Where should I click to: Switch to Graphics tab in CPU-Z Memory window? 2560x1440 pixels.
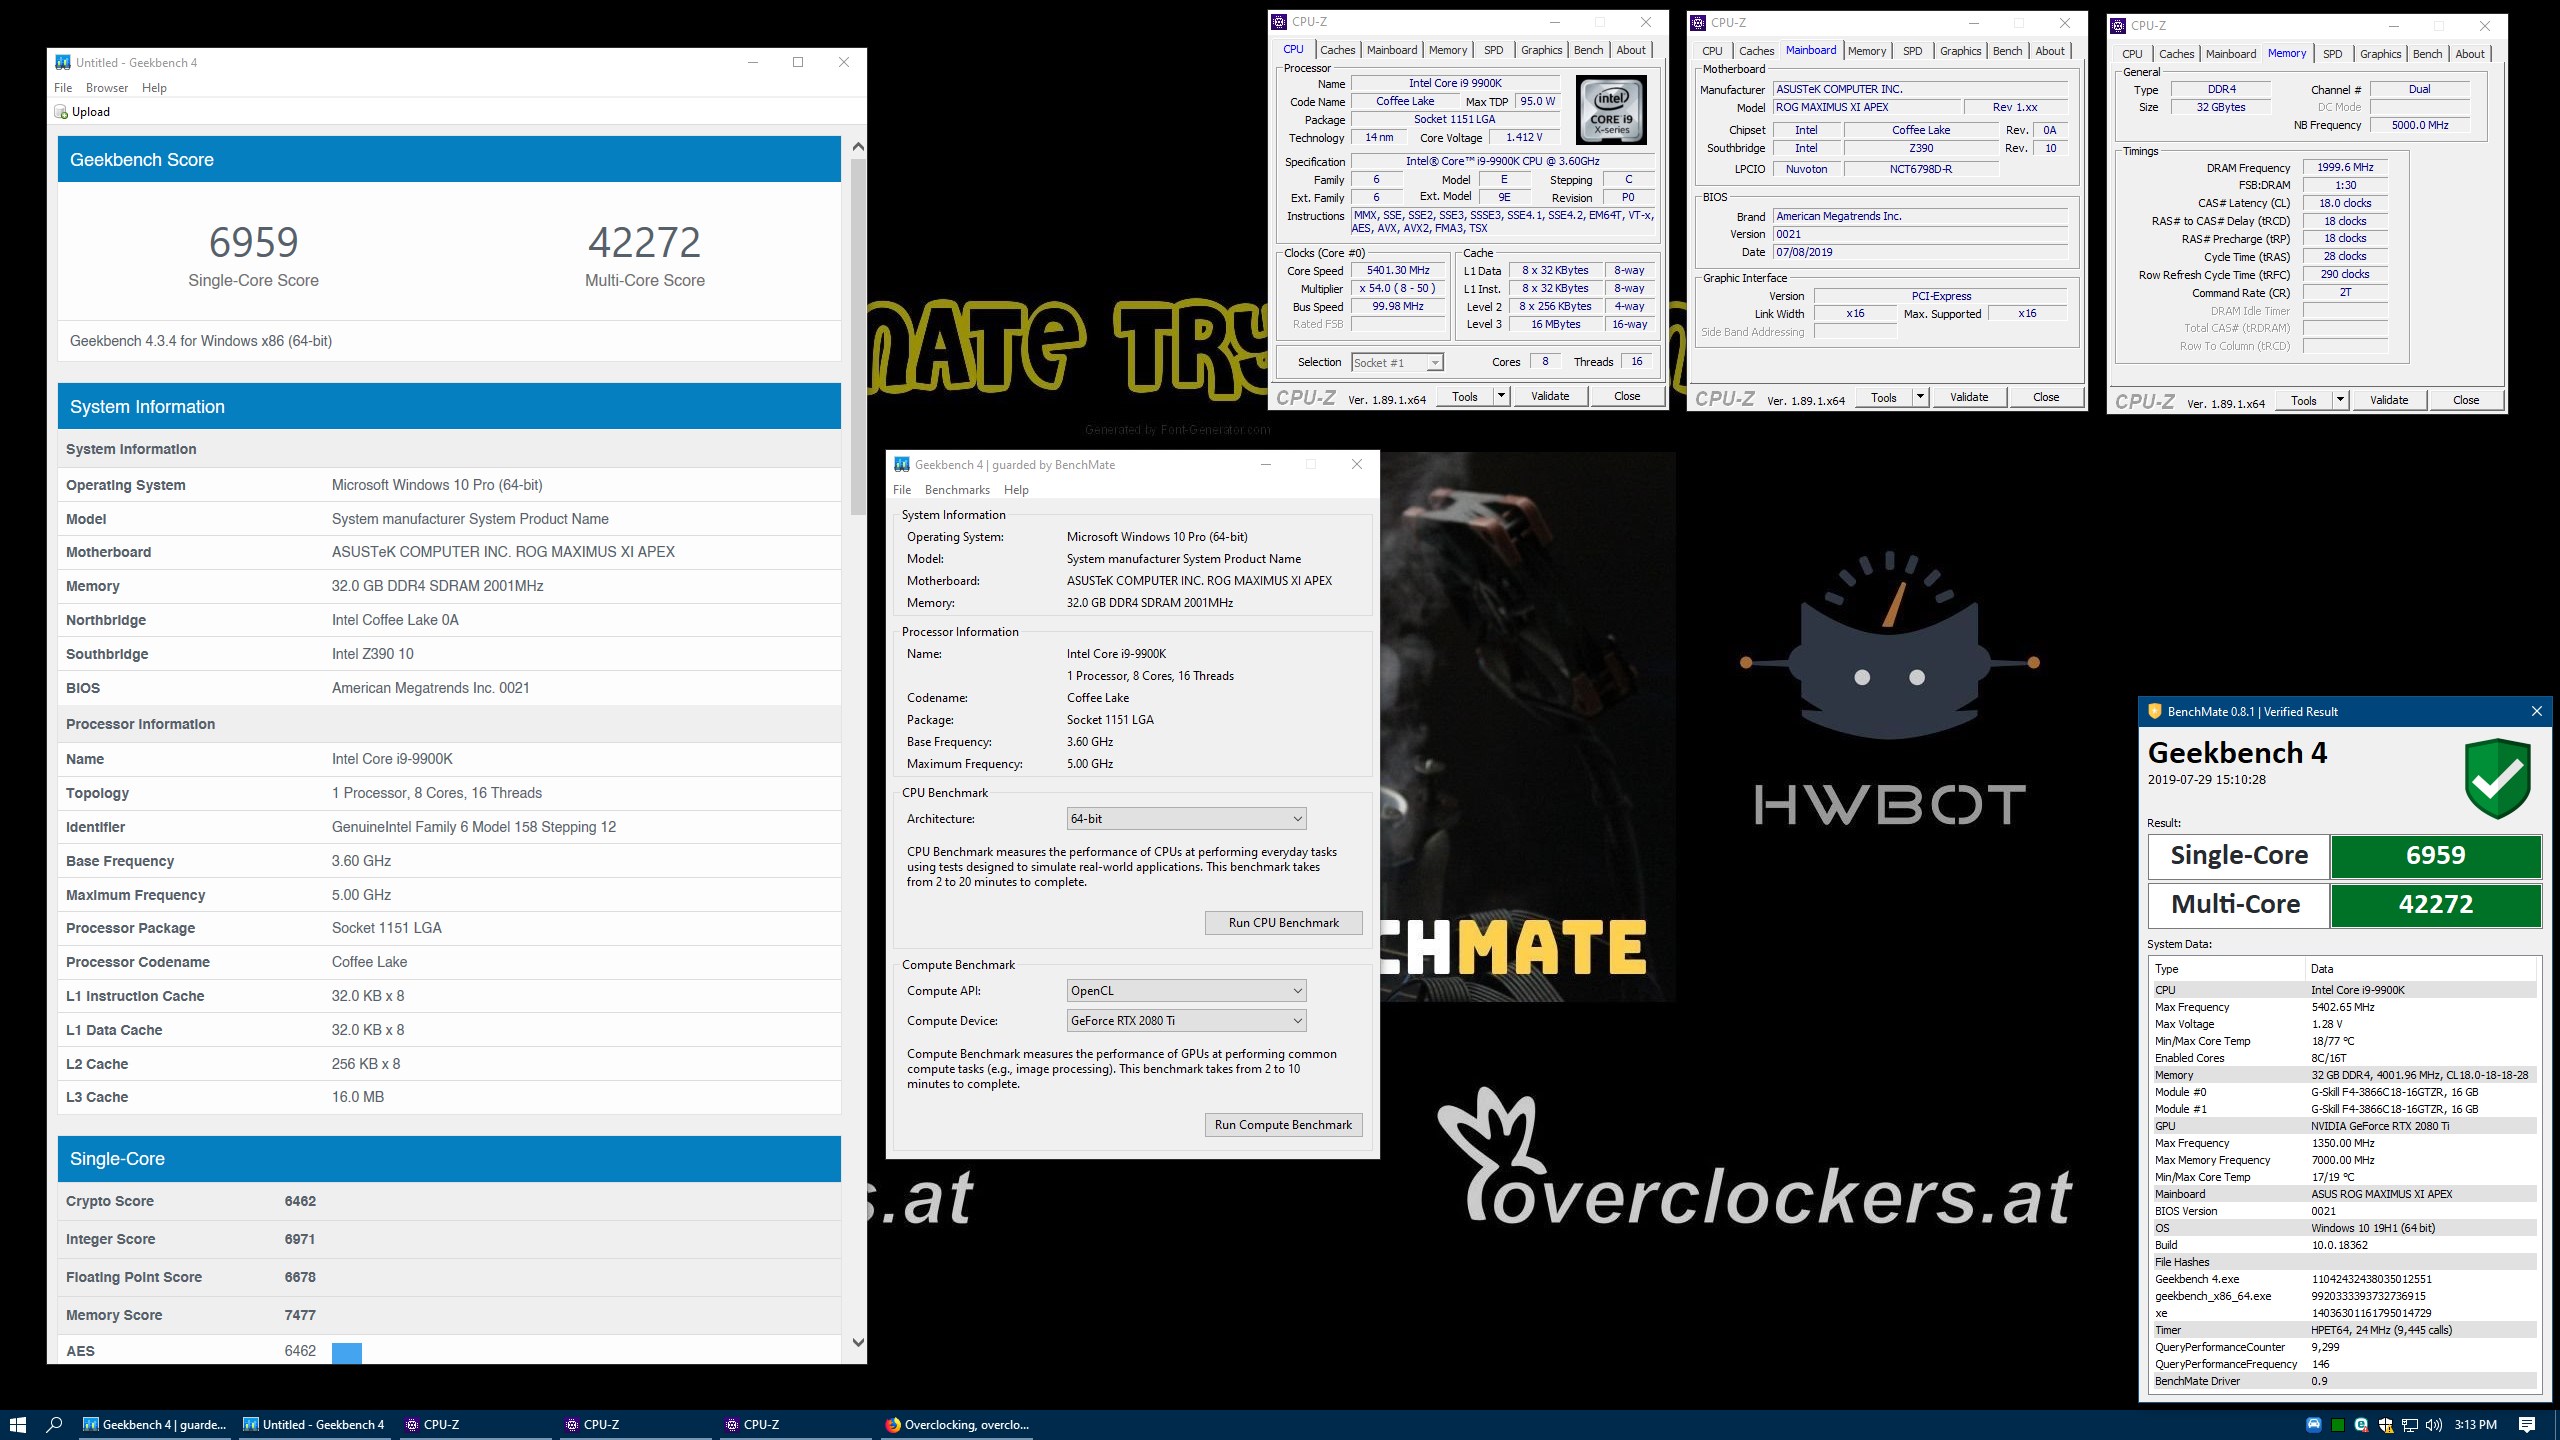[x=2380, y=54]
